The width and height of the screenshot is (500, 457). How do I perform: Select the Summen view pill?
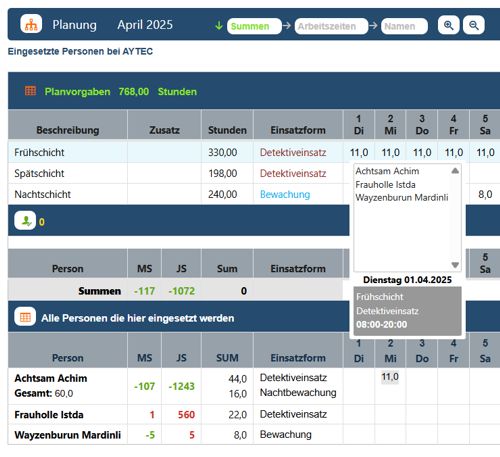(254, 26)
